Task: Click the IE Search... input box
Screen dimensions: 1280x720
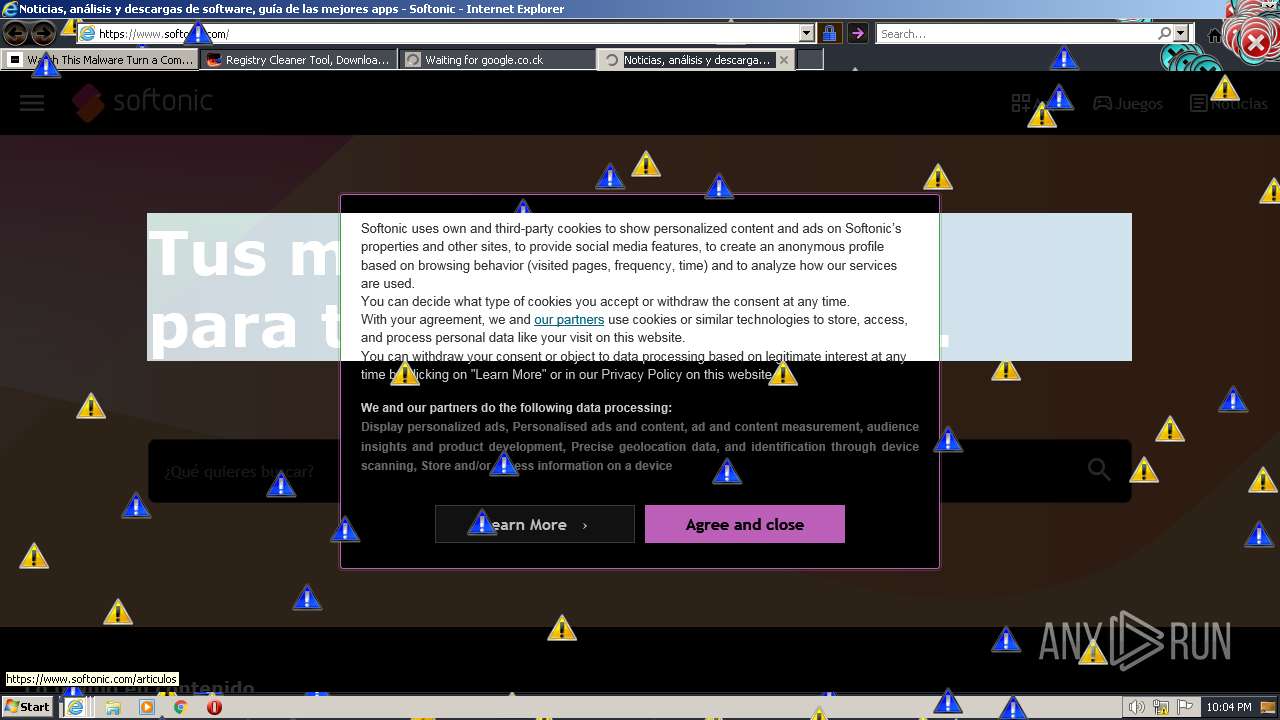Action: click(x=1017, y=33)
